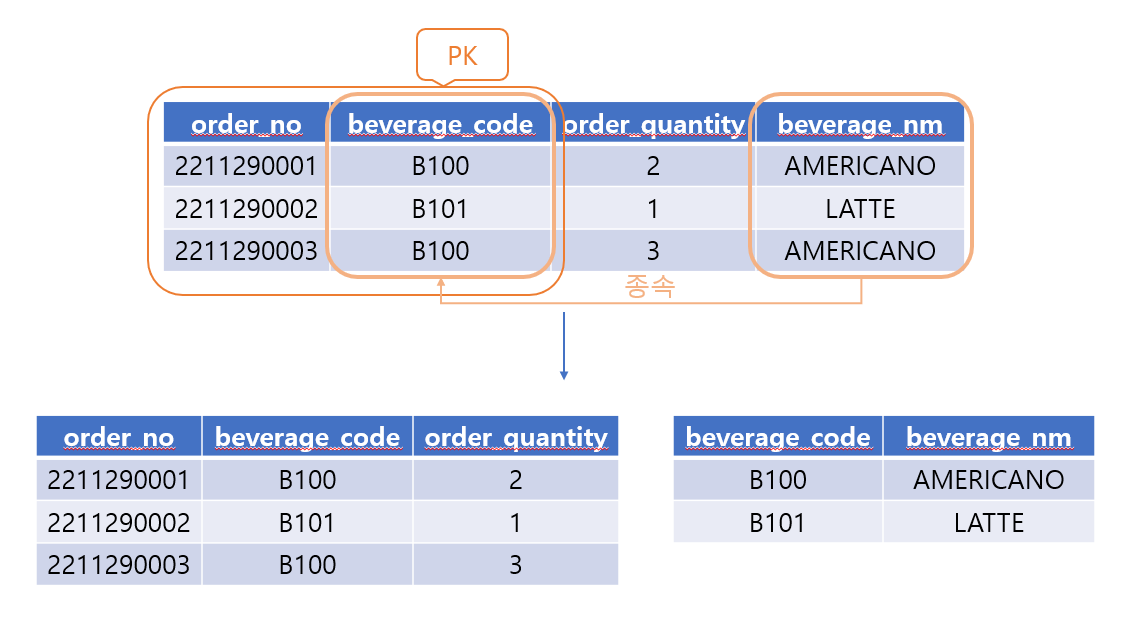Image resolution: width=1132 pixels, height=618 pixels.
Task: Click order_quantity header in the four-column table
Action: coord(653,124)
